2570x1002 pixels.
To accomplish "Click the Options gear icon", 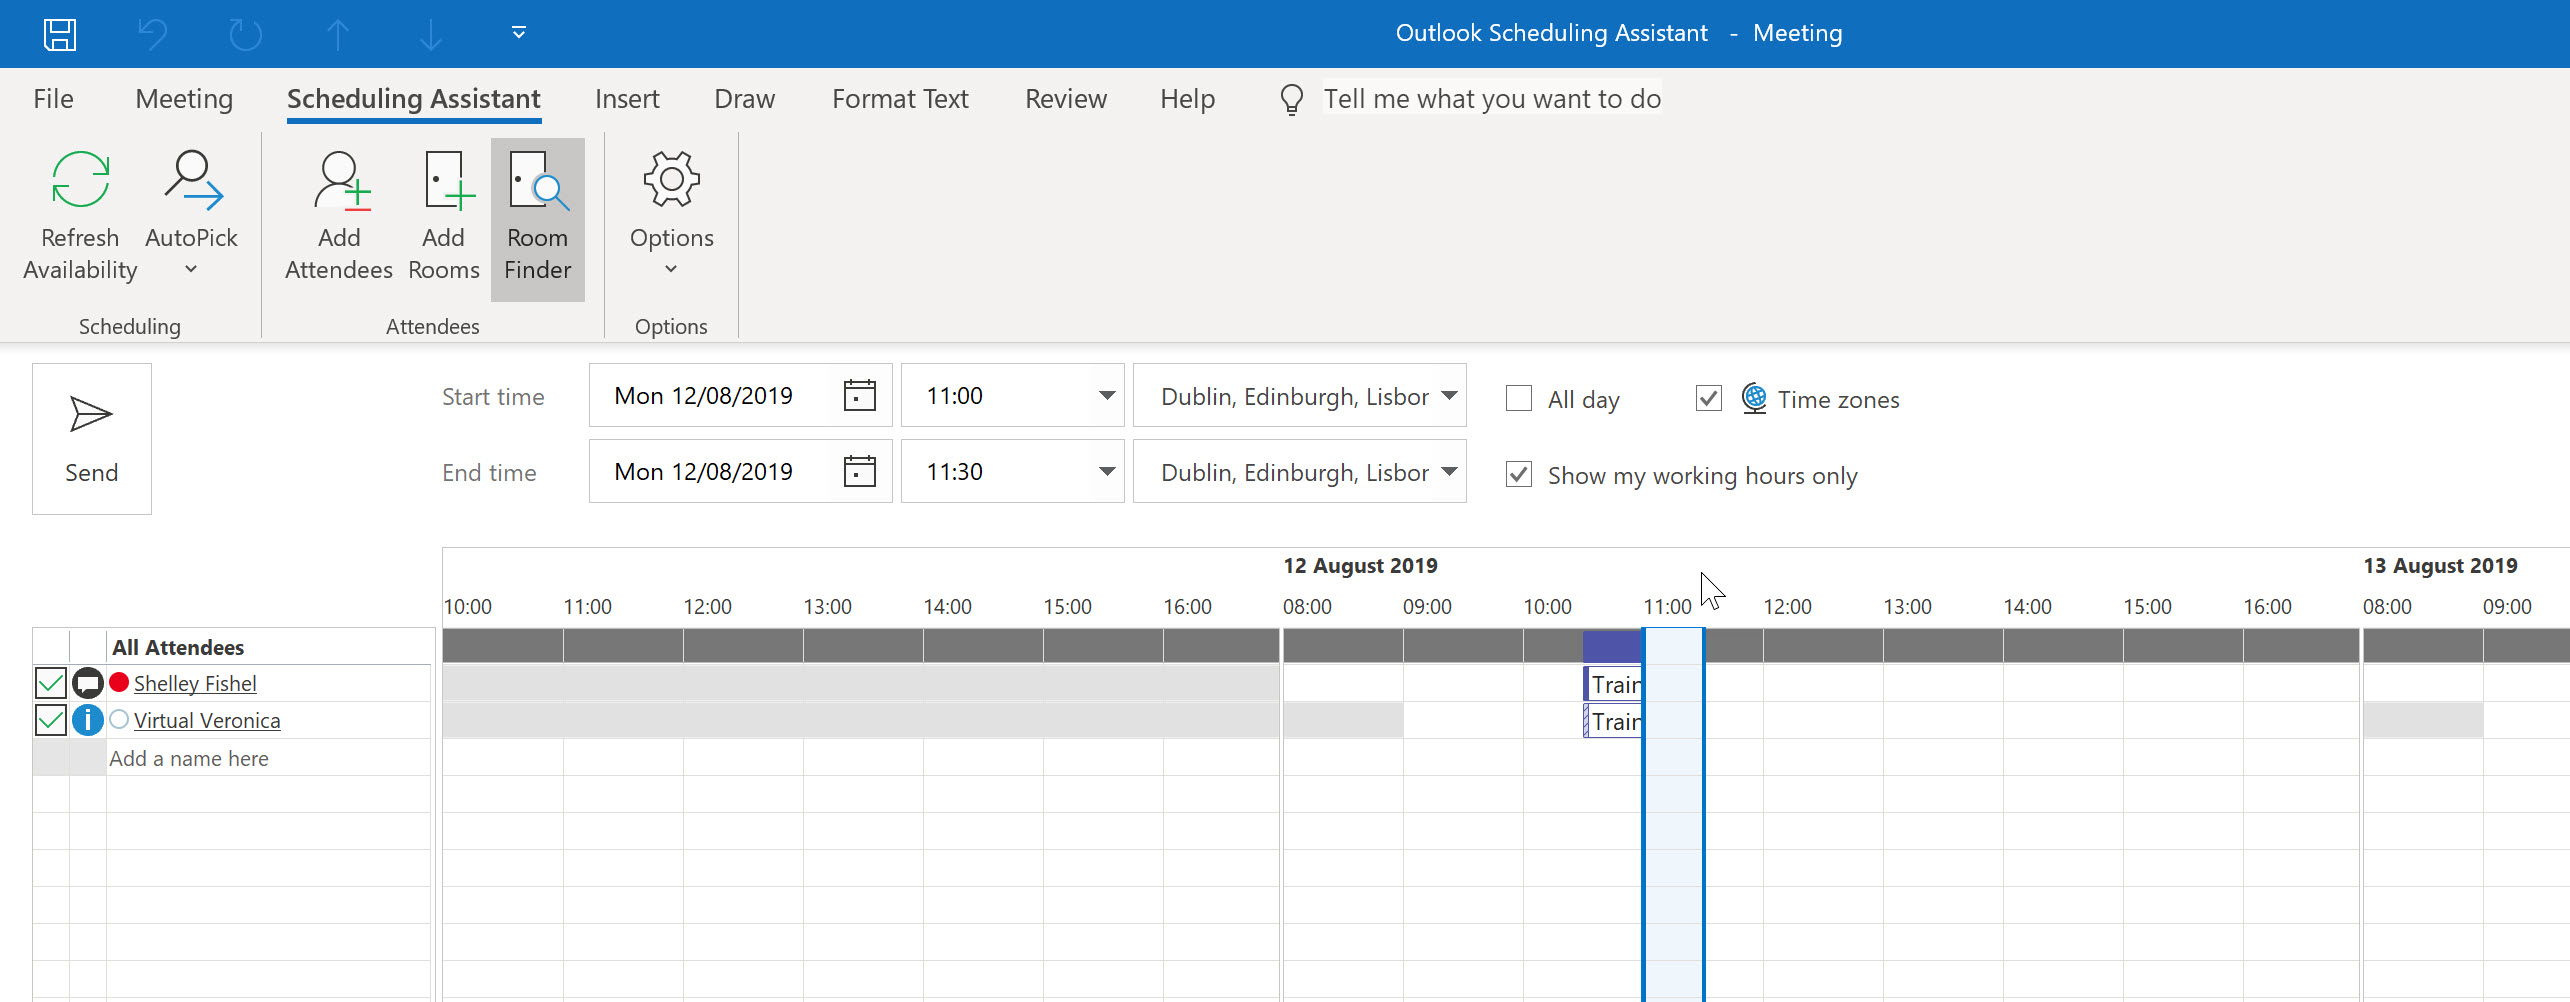I will tap(671, 179).
